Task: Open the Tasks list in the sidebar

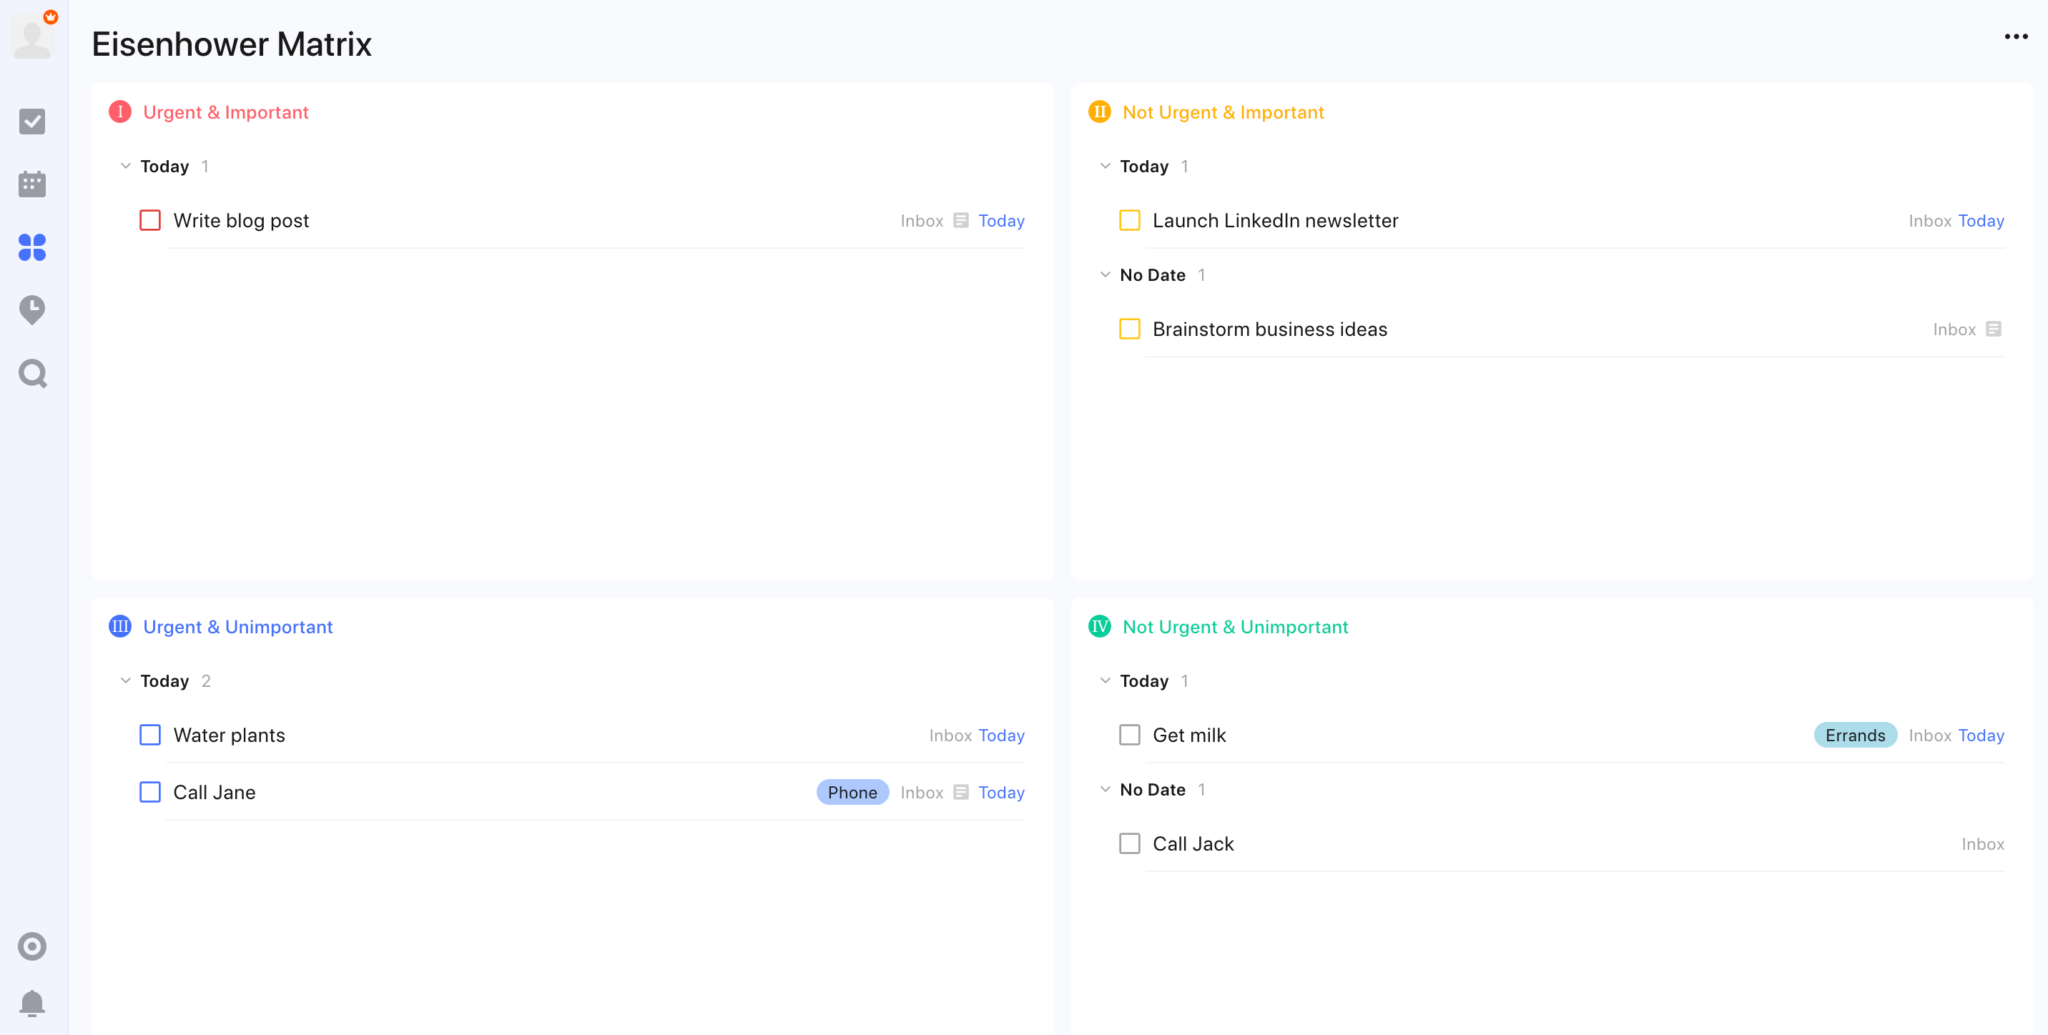Action: click(x=32, y=121)
